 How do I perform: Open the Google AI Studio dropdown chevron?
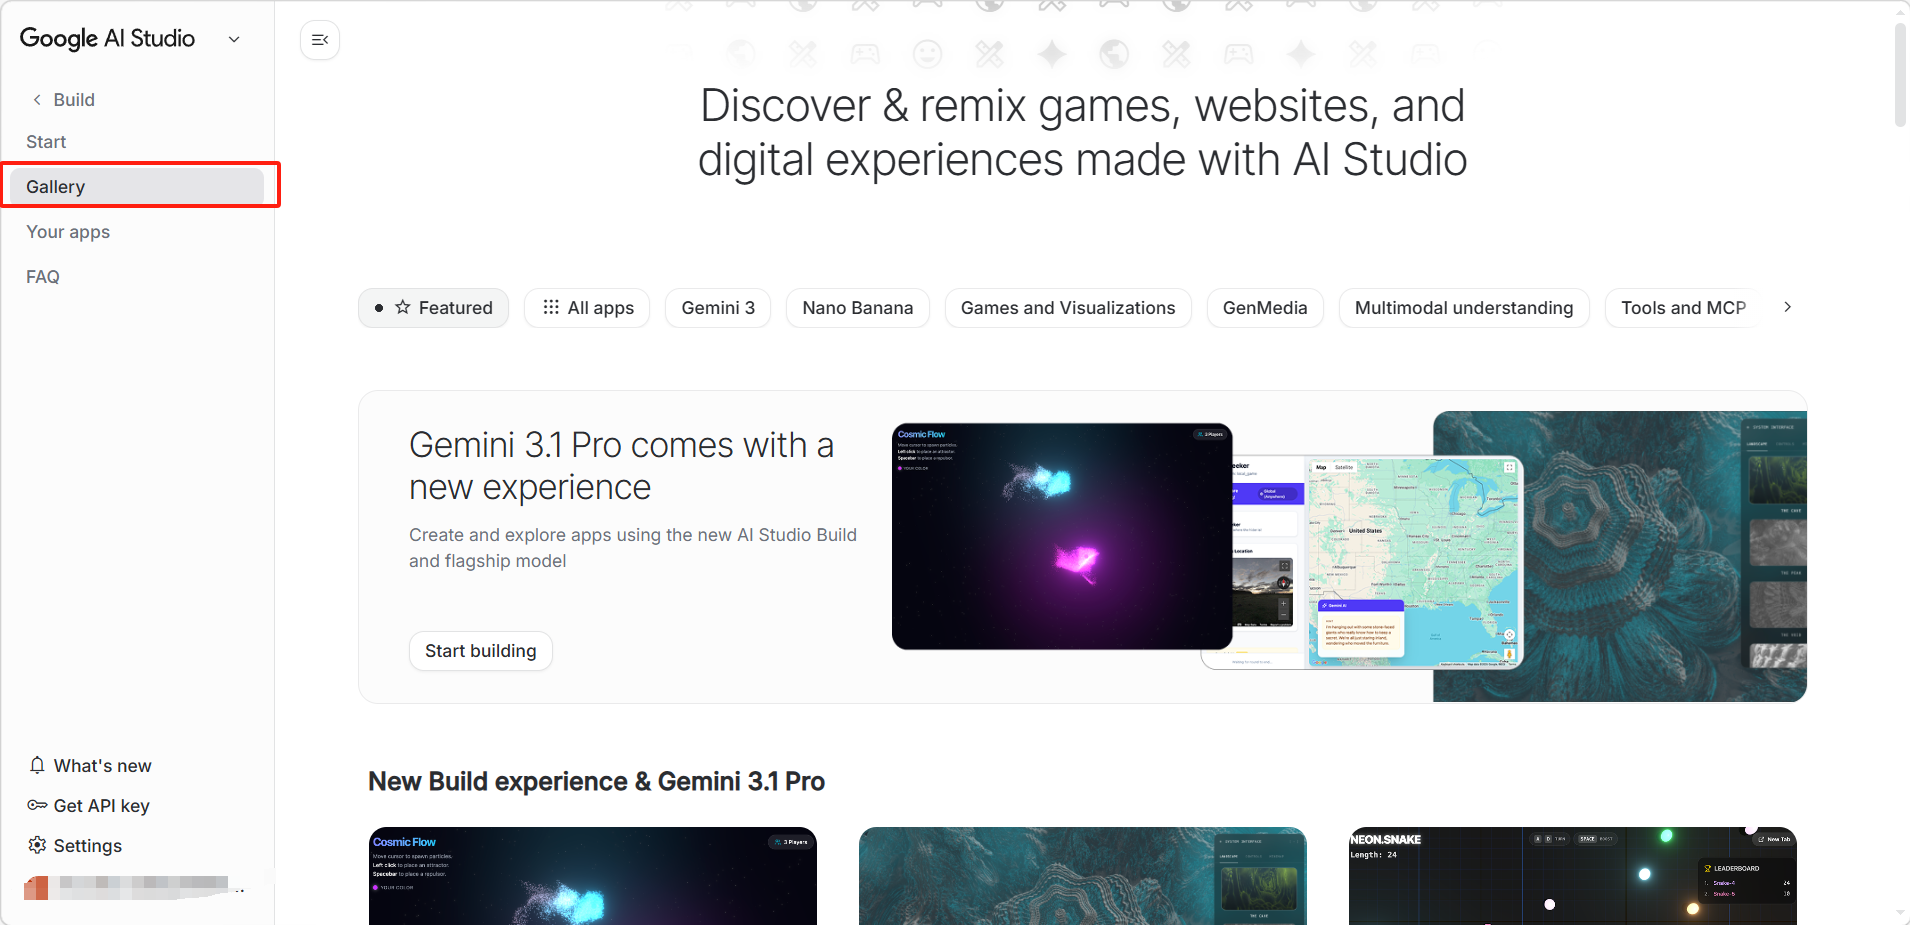coord(234,40)
